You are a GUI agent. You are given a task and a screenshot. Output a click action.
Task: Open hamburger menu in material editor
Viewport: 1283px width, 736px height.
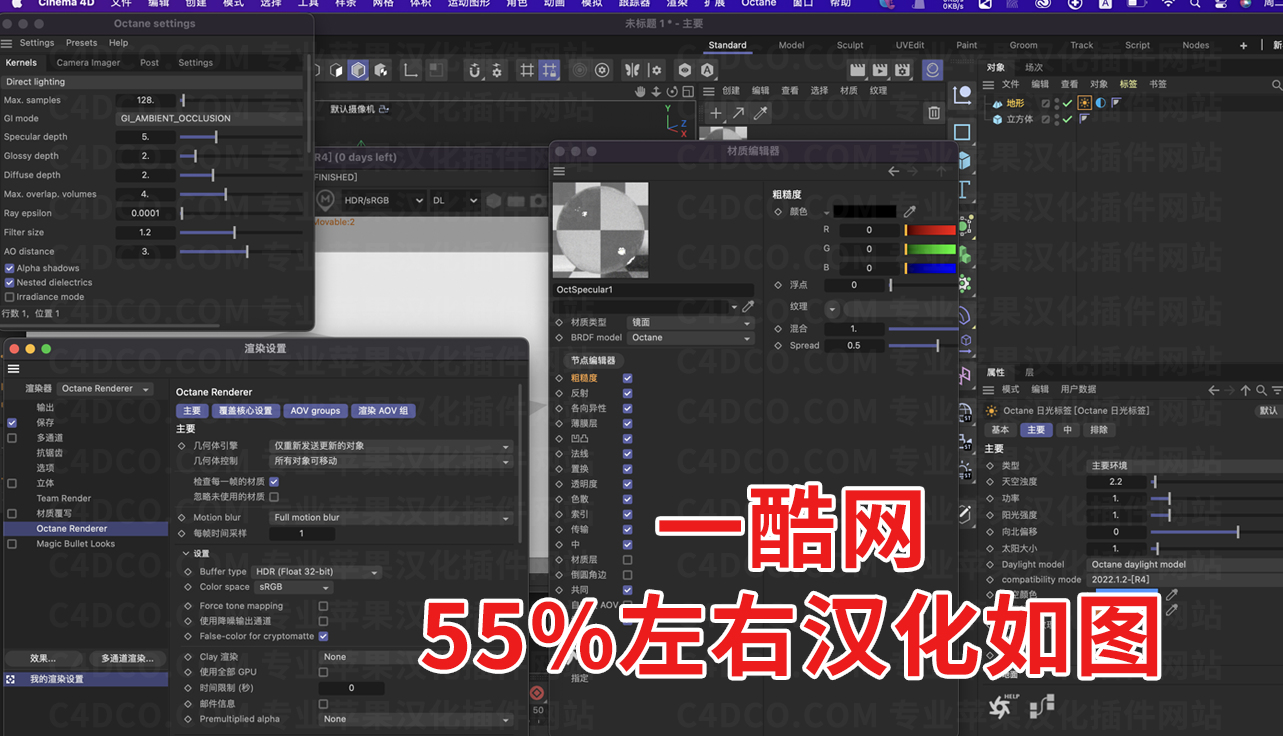pyautogui.click(x=559, y=171)
